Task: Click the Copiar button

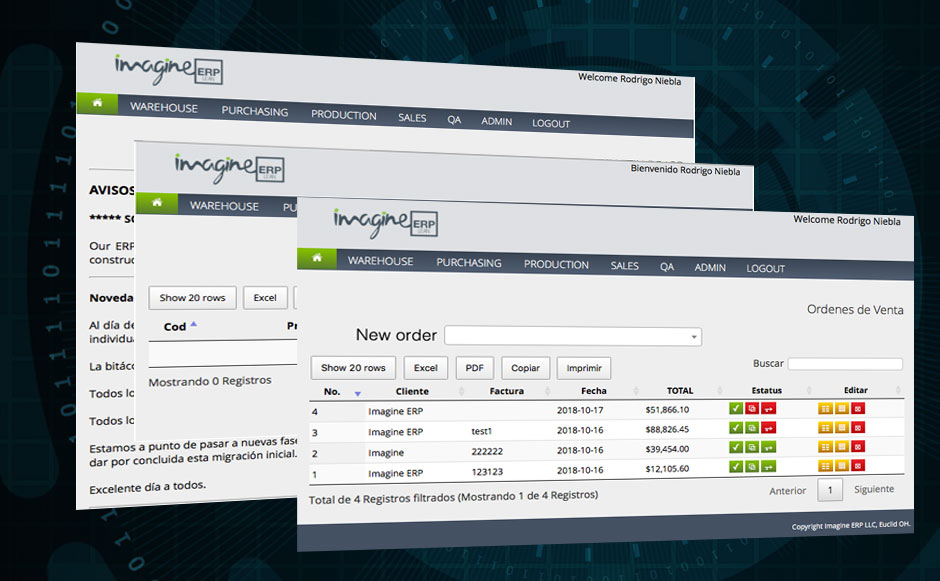Action: tap(525, 368)
